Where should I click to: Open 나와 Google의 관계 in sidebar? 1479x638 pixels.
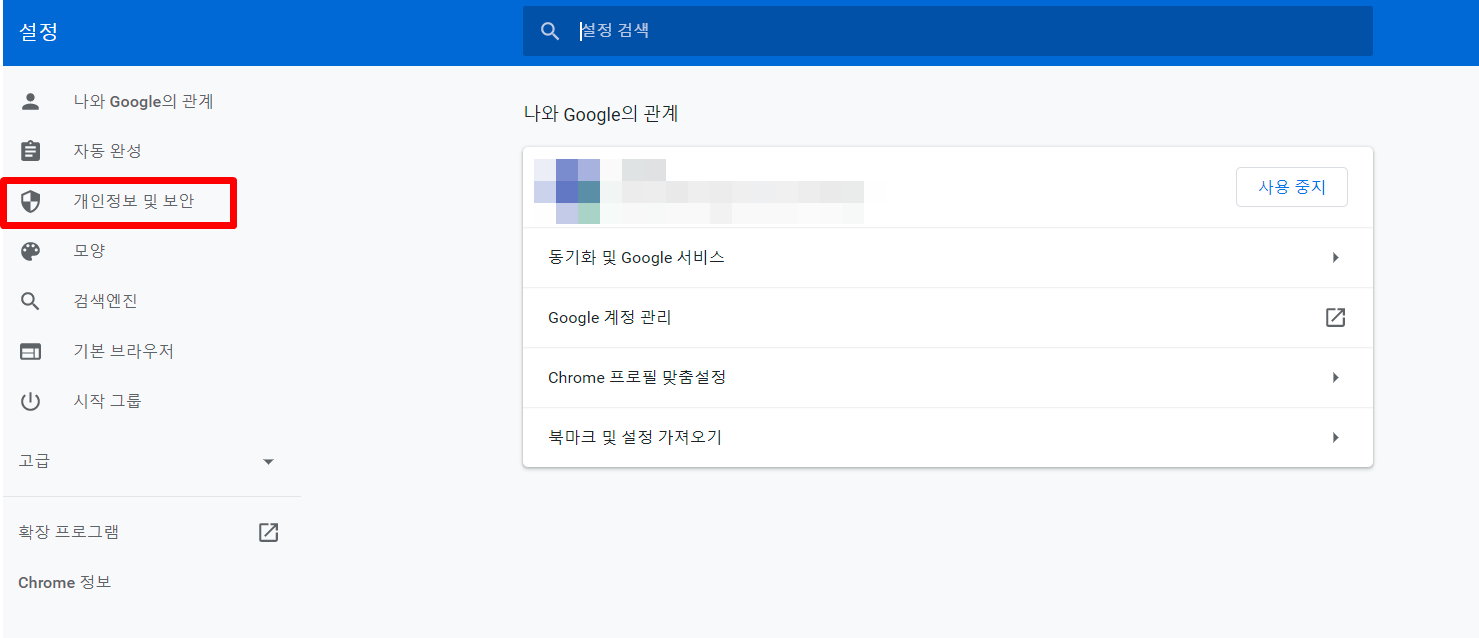[143, 101]
